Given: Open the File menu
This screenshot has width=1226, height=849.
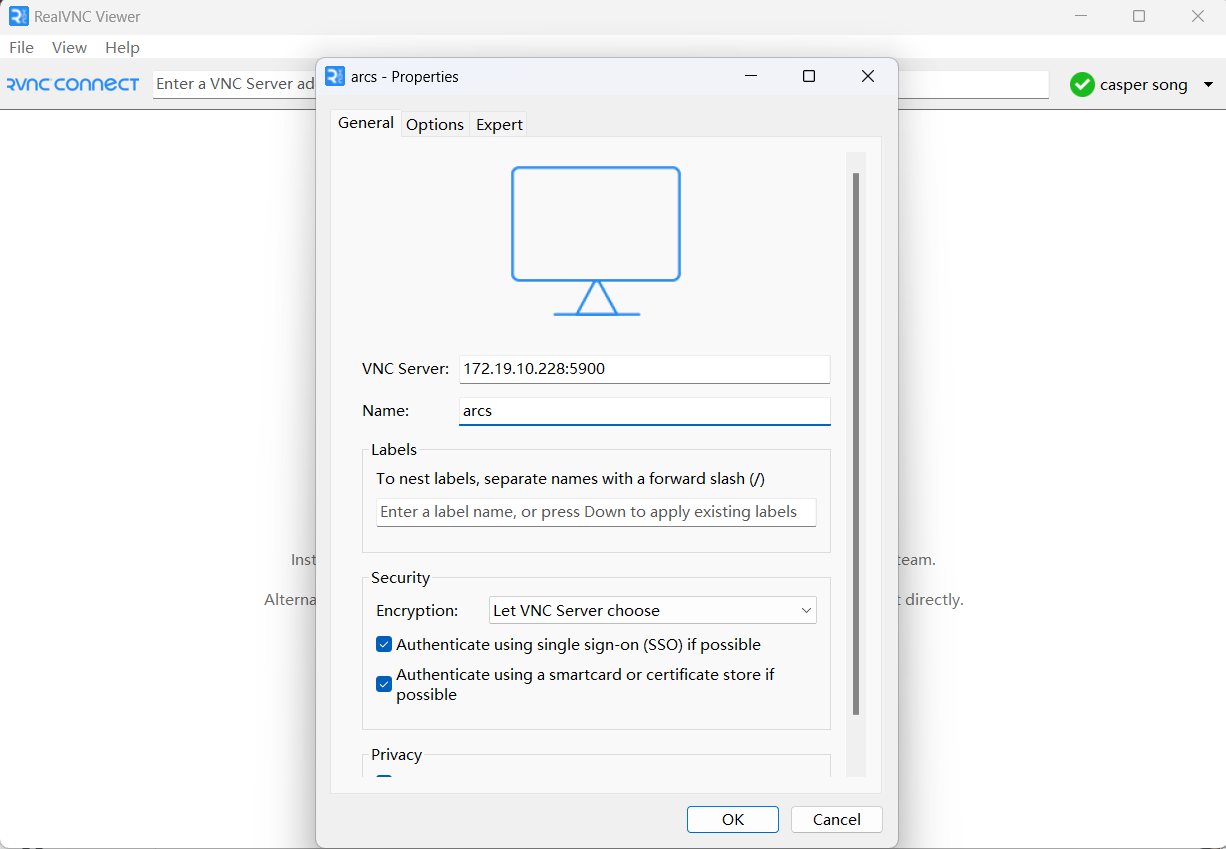Looking at the screenshot, I should pyautogui.click(x=21, y=47).
